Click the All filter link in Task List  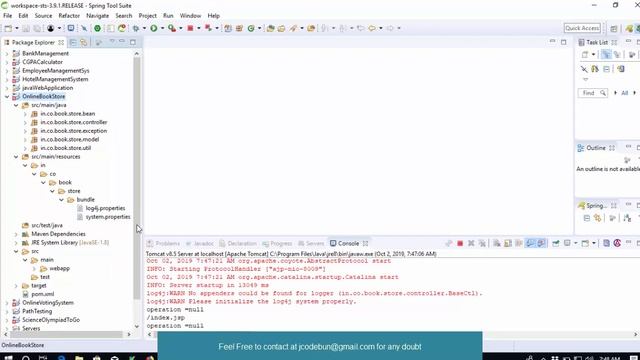point(624,93)
